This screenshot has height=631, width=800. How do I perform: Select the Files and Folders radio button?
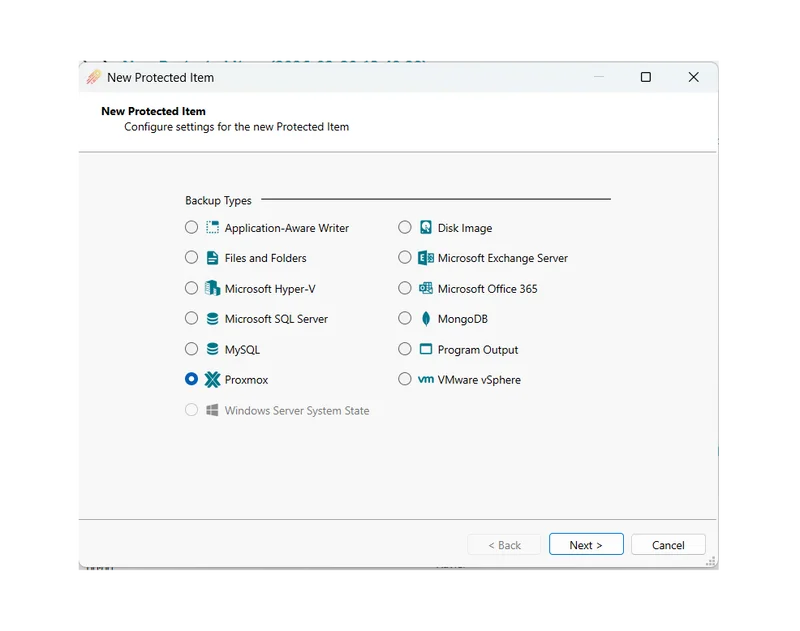click(191, 258)
